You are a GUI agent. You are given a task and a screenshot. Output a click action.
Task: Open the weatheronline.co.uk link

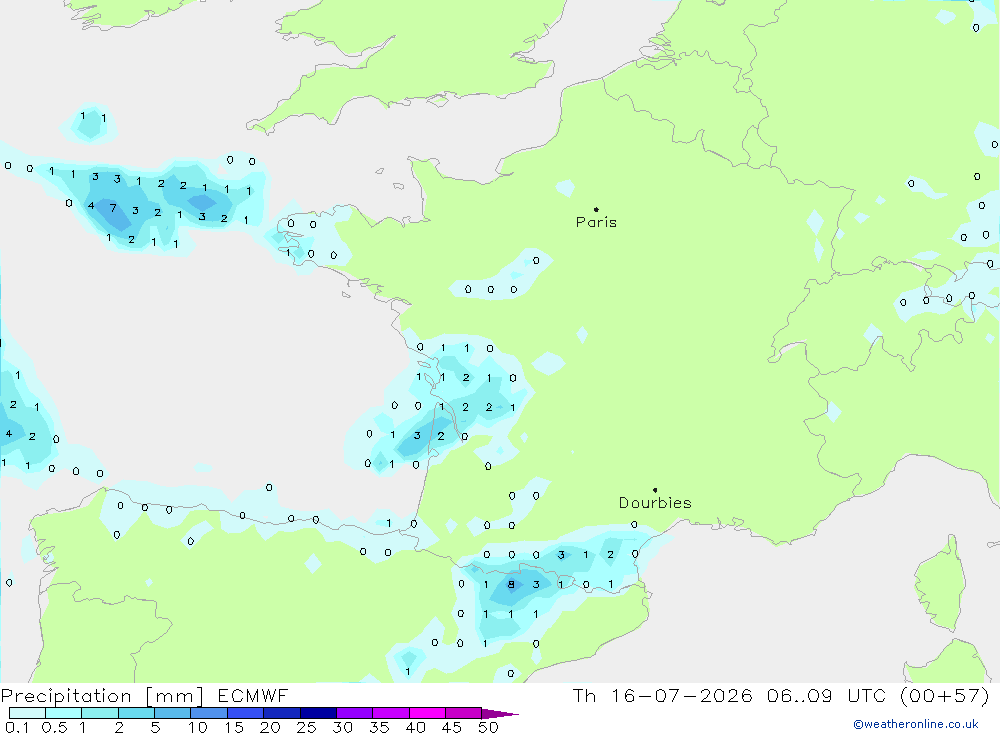pos(916,724)
